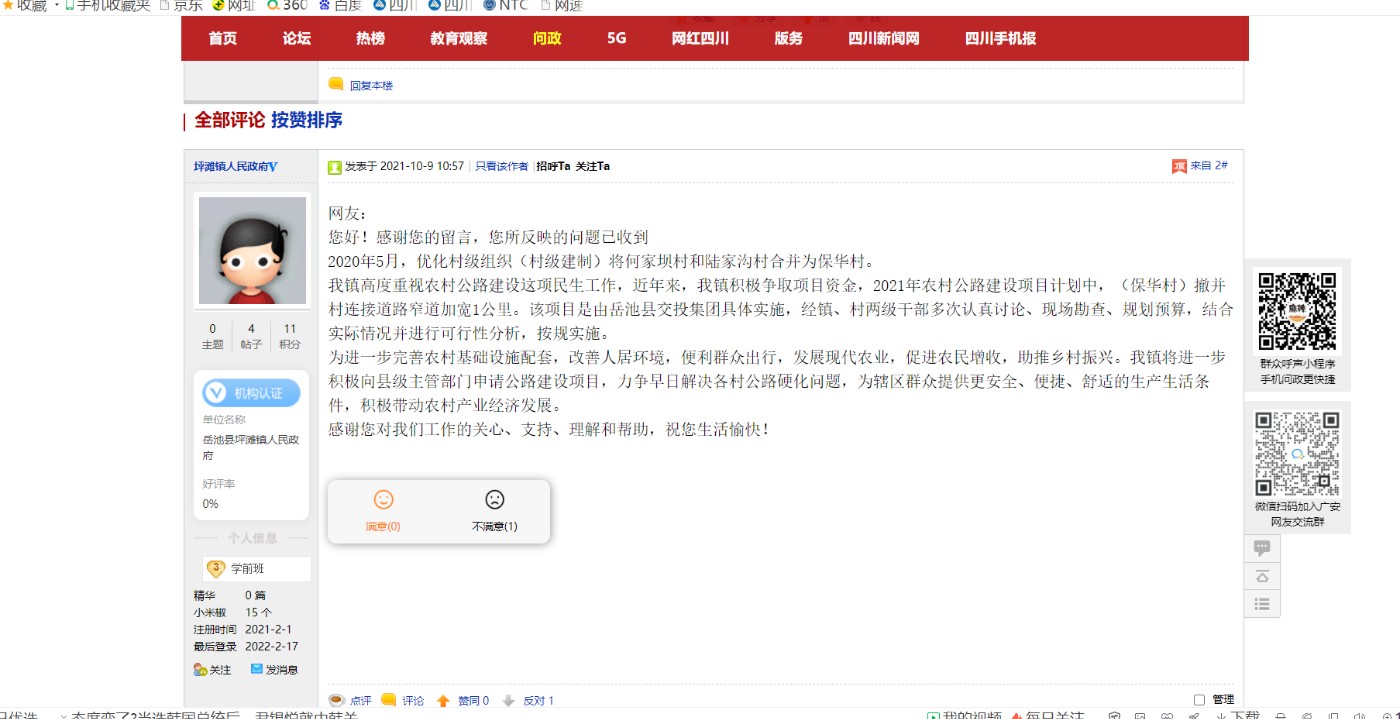Click the 收藏 star bookmark icon

click(x=7, y=5)
